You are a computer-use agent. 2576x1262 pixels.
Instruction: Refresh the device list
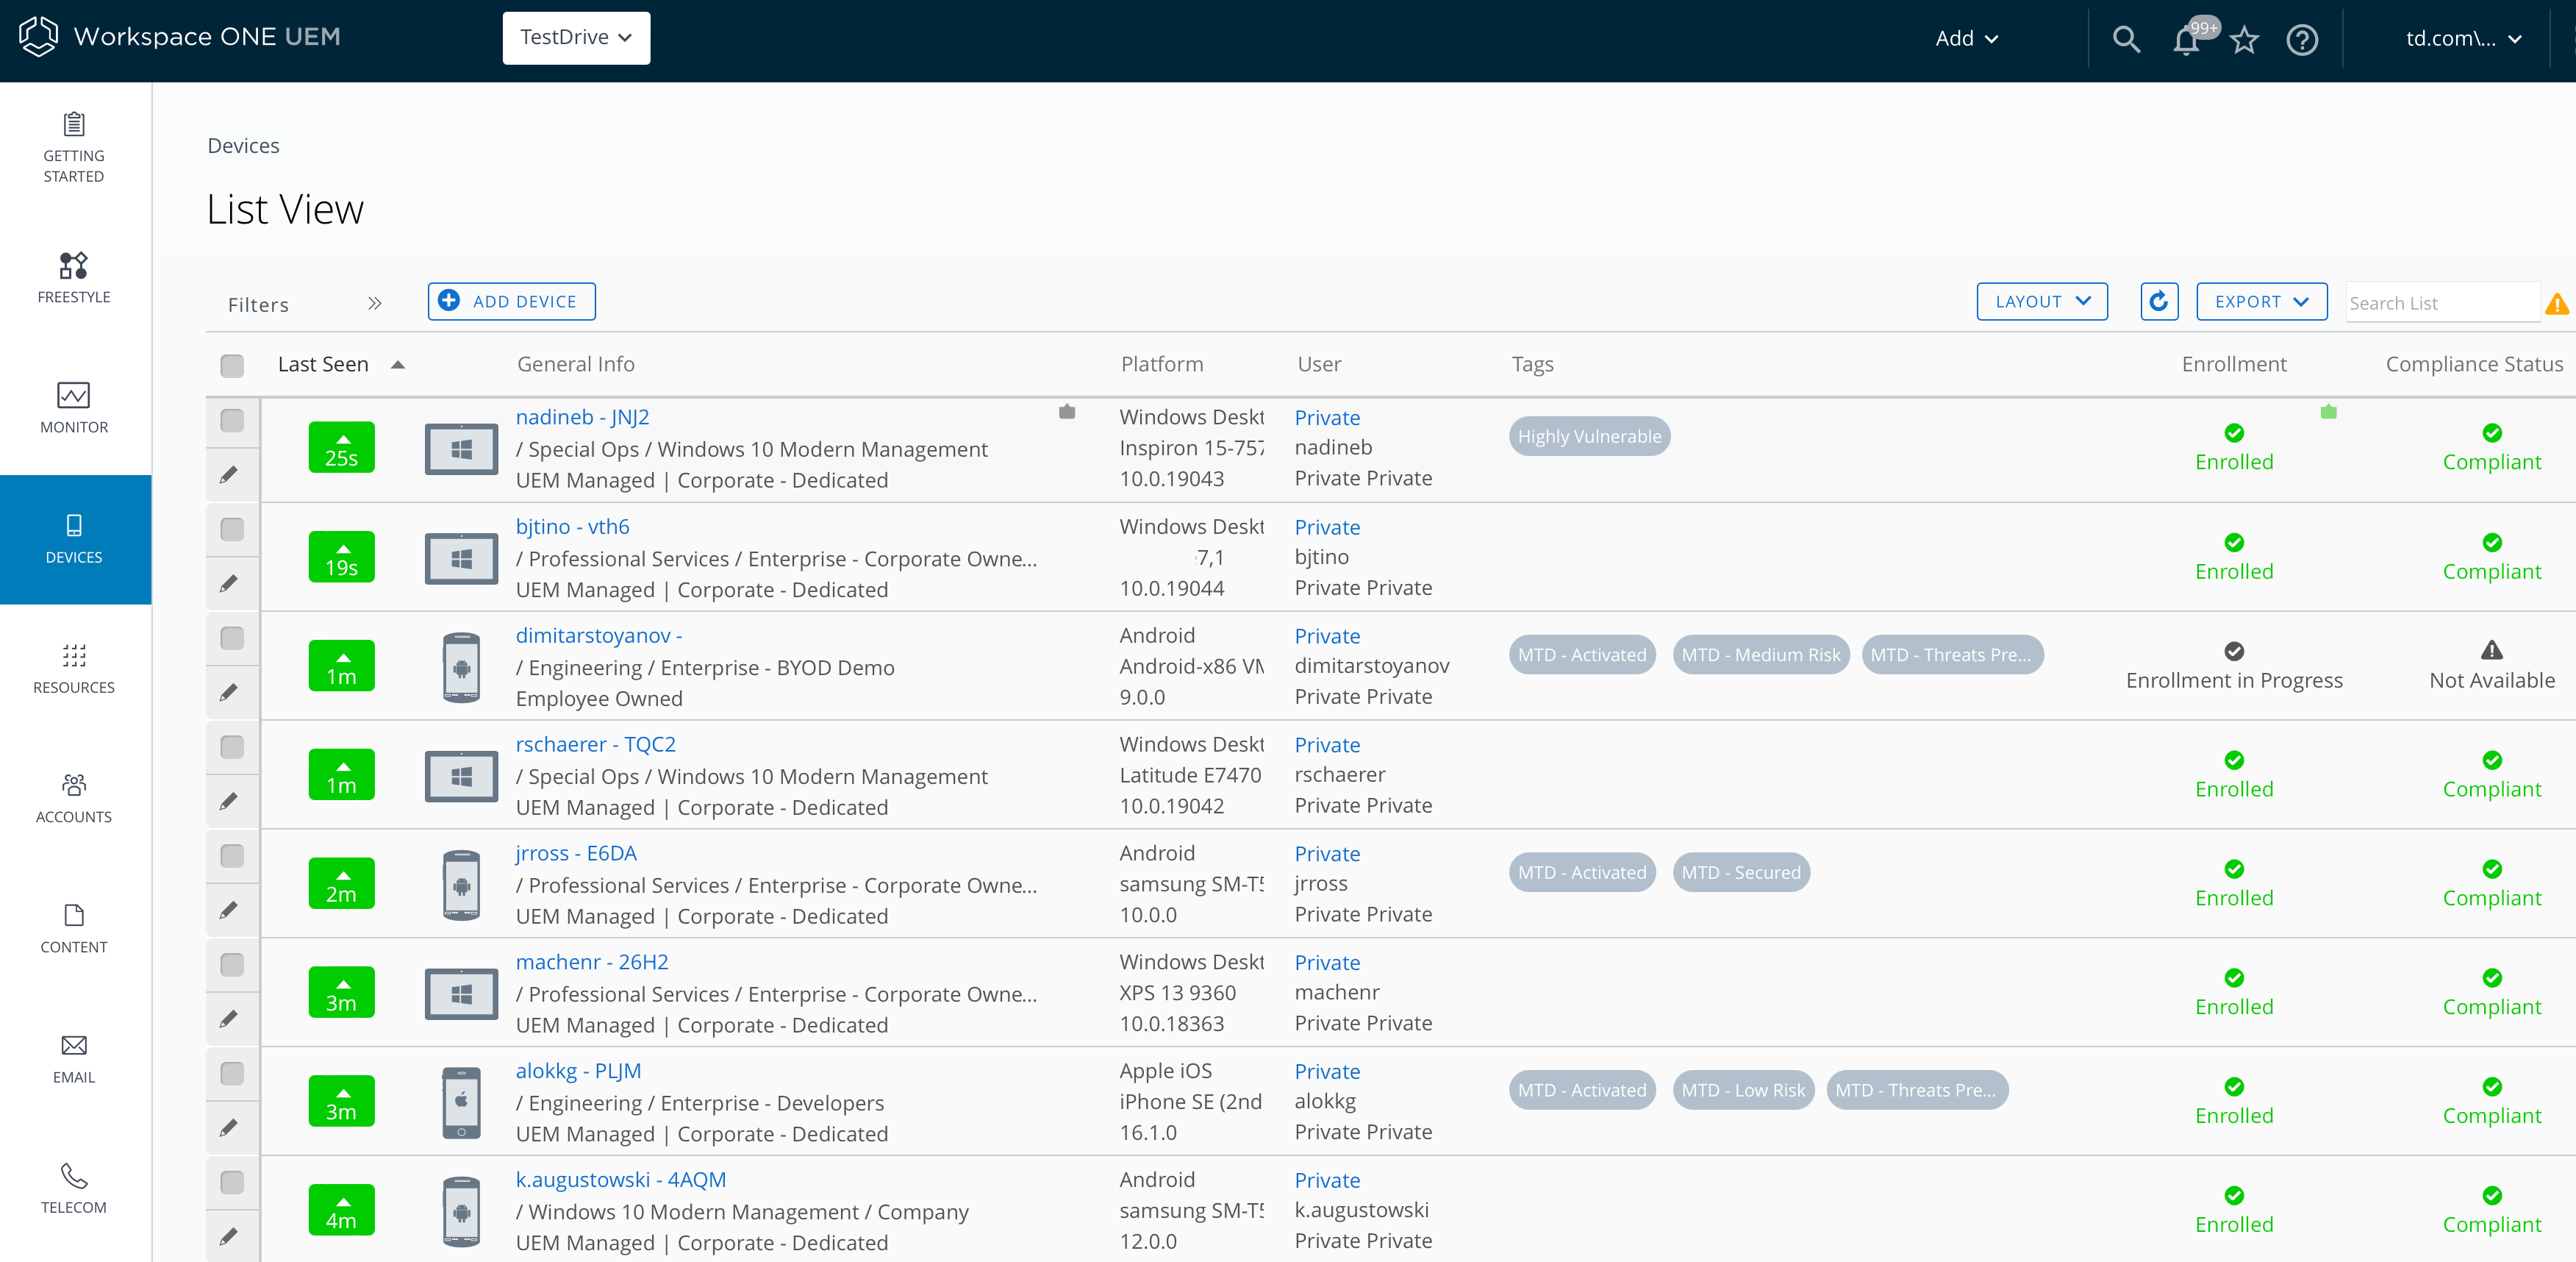(2159, 301)
